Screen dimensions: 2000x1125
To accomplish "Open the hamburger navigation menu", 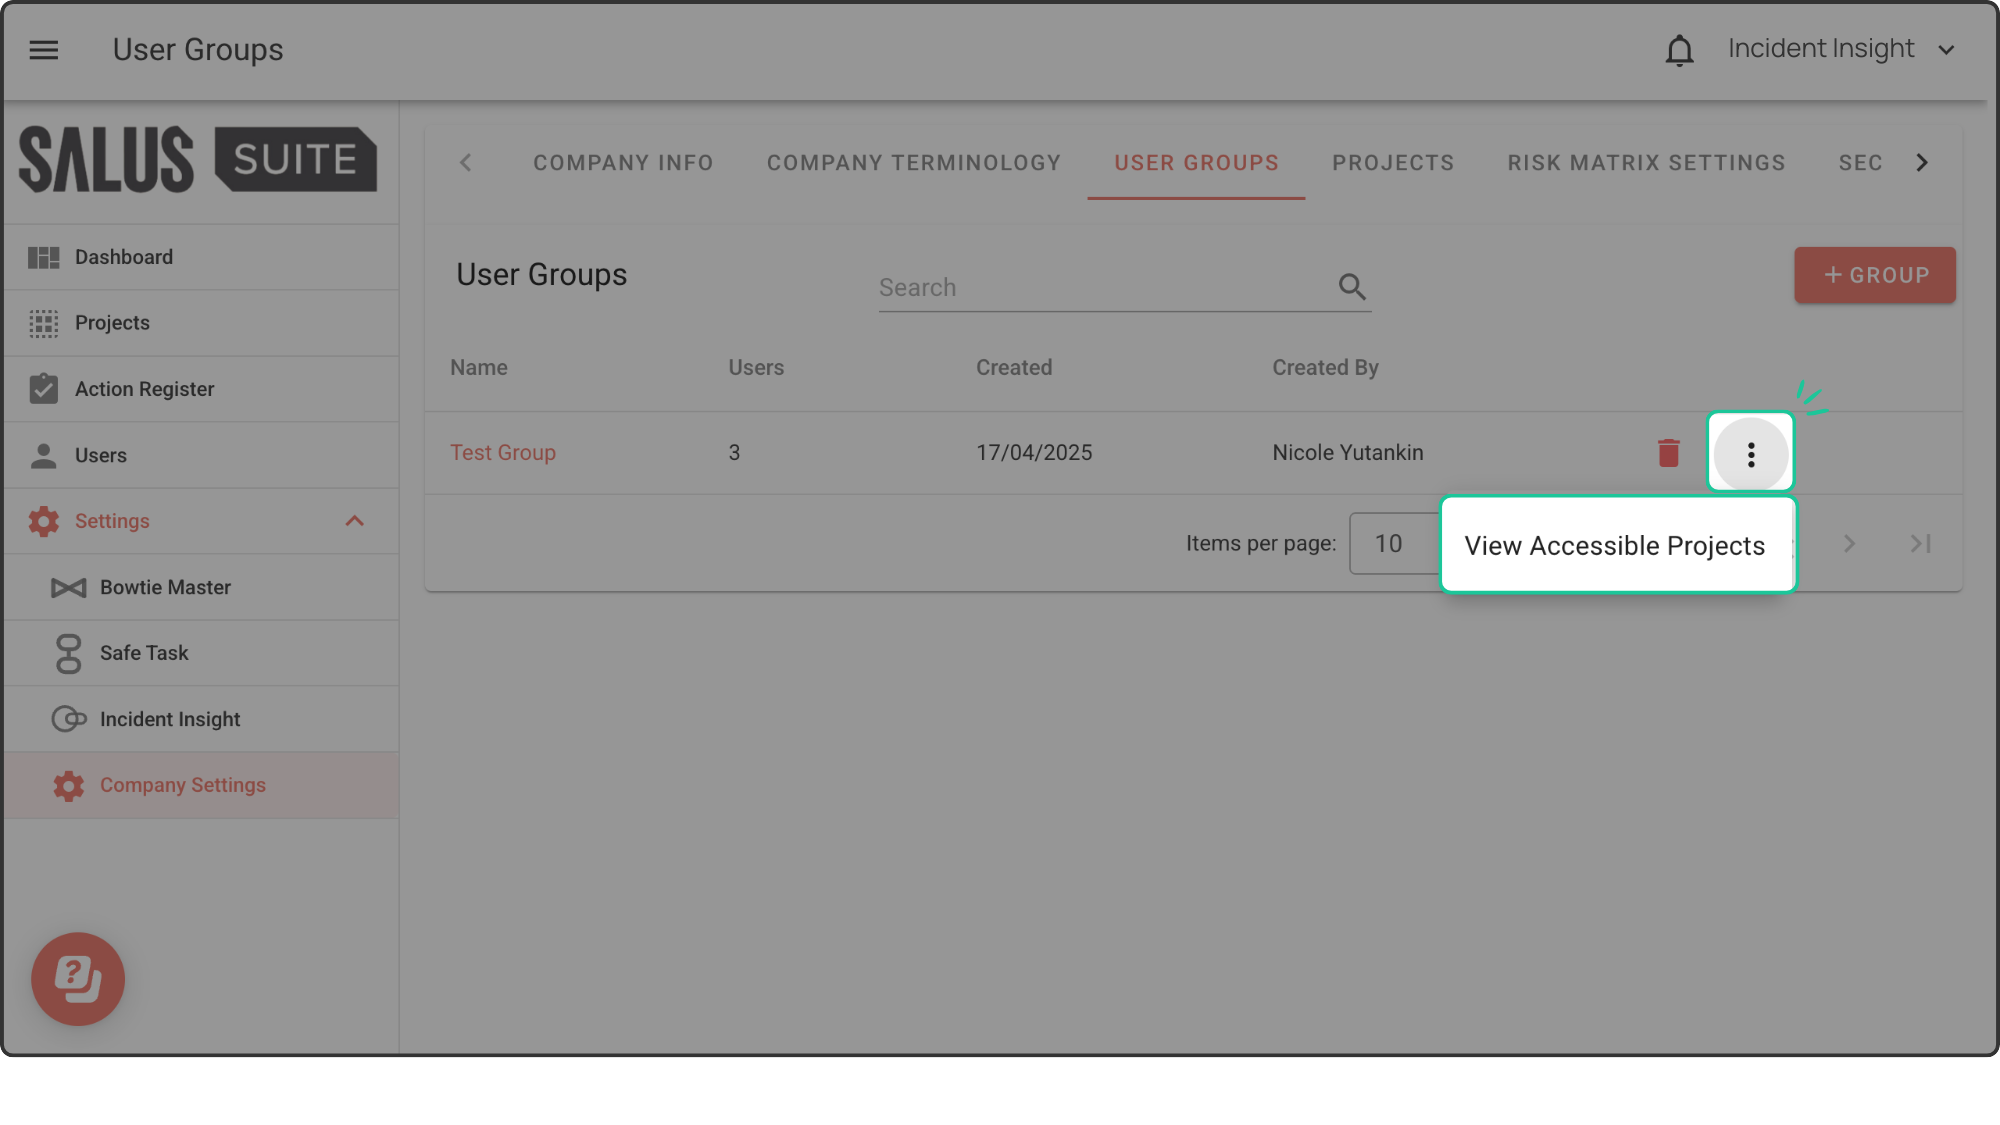I will pyautogui.click(x=43, y=50).
